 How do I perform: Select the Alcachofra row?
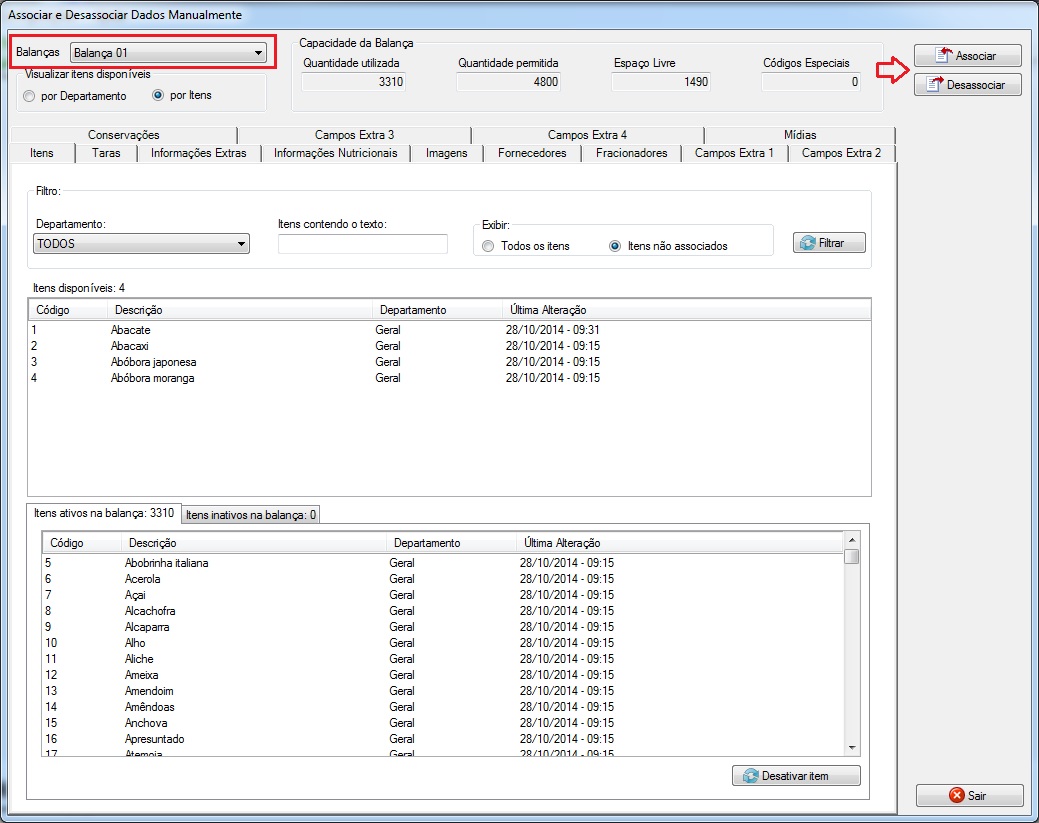[x=443, y=610]
